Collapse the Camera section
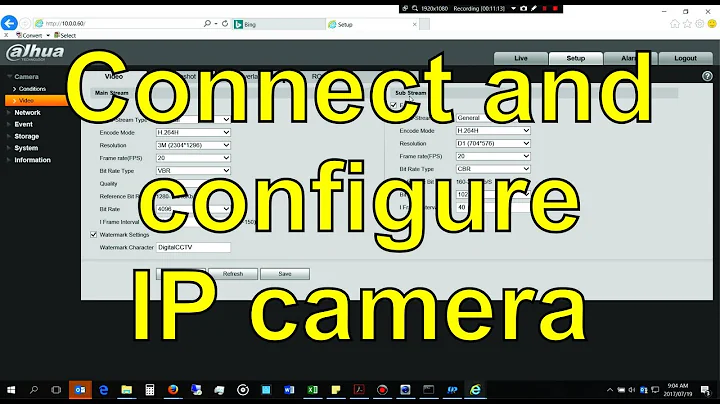Image resolution: width=720 pixels, height=404 pixels. click(26, 77)
